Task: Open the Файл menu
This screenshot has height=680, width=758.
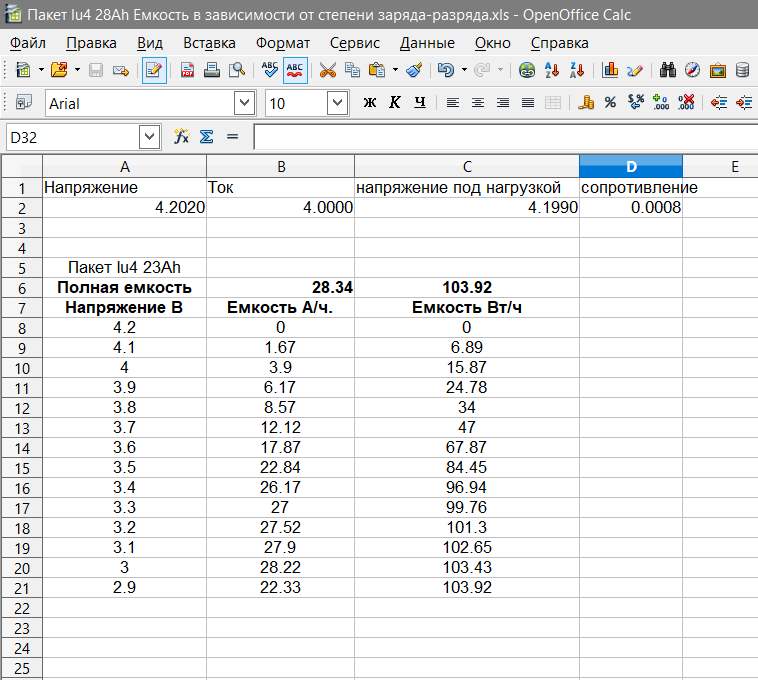Action: [x=28, y=43]
